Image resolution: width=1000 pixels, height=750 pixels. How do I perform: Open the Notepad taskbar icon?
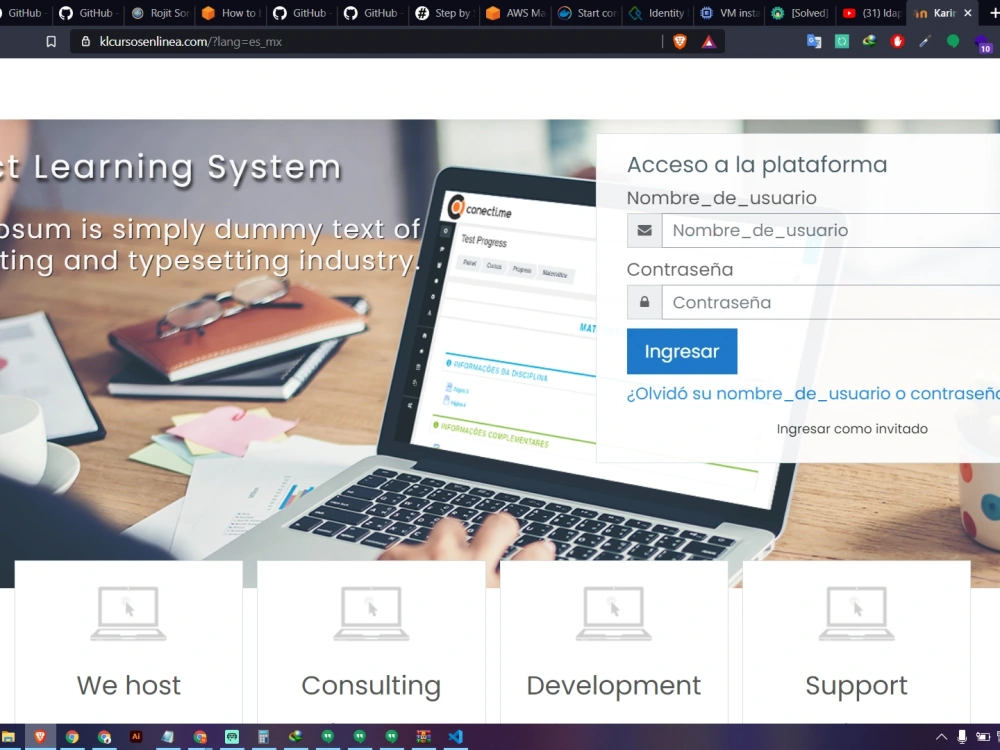[x=168, y=737]
